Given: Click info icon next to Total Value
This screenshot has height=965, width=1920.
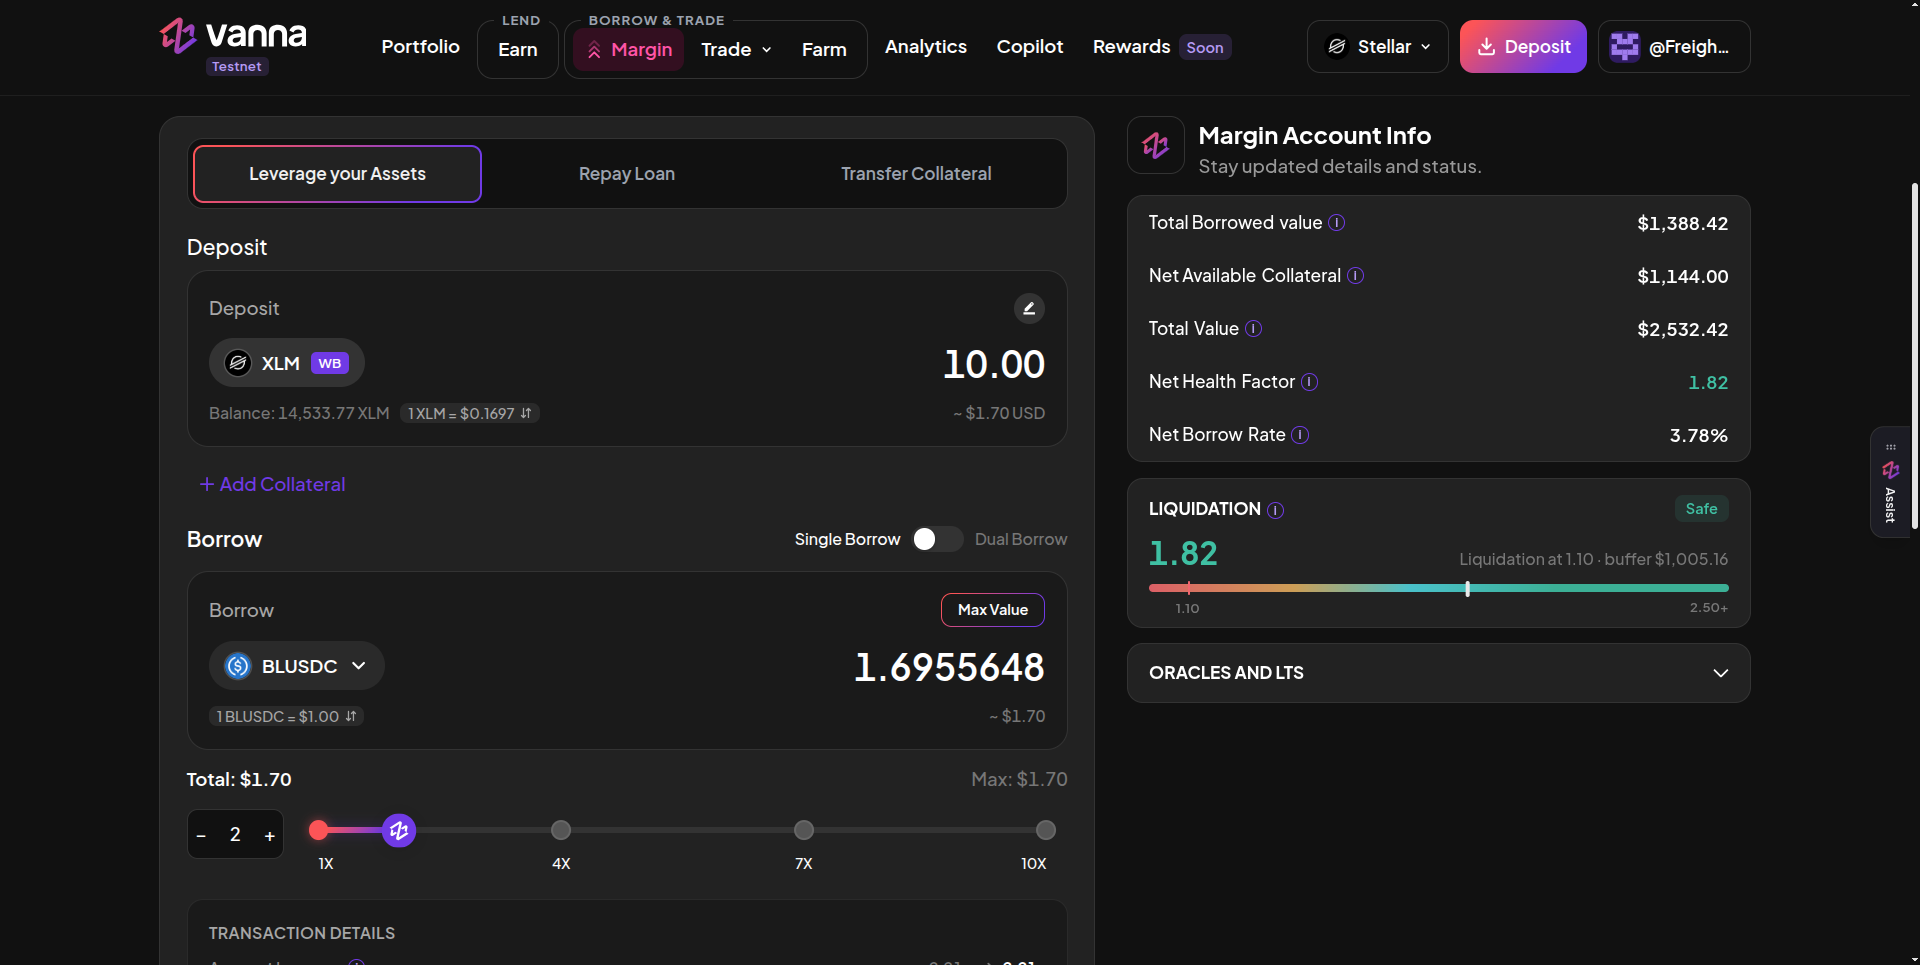Looking at the screenshot, I should tap(1253, 329).
